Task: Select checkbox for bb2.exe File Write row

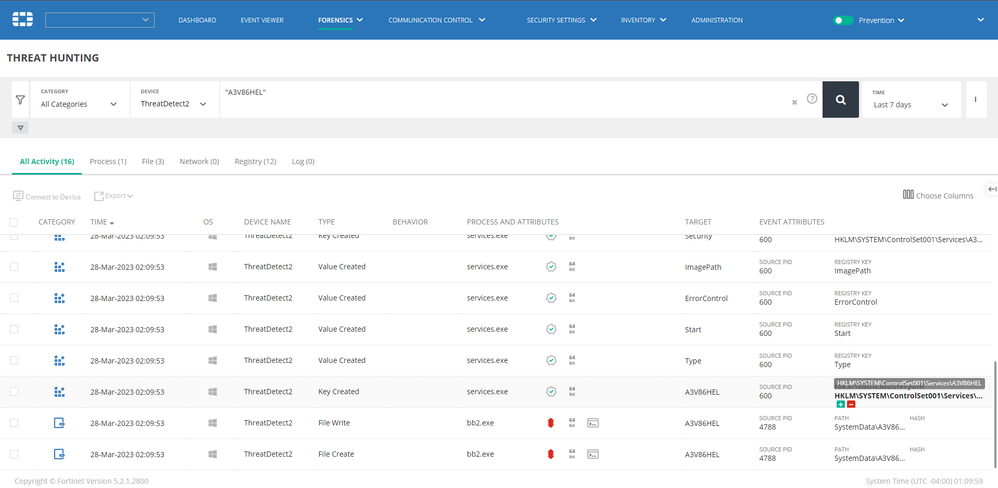Action: point(14,423)
